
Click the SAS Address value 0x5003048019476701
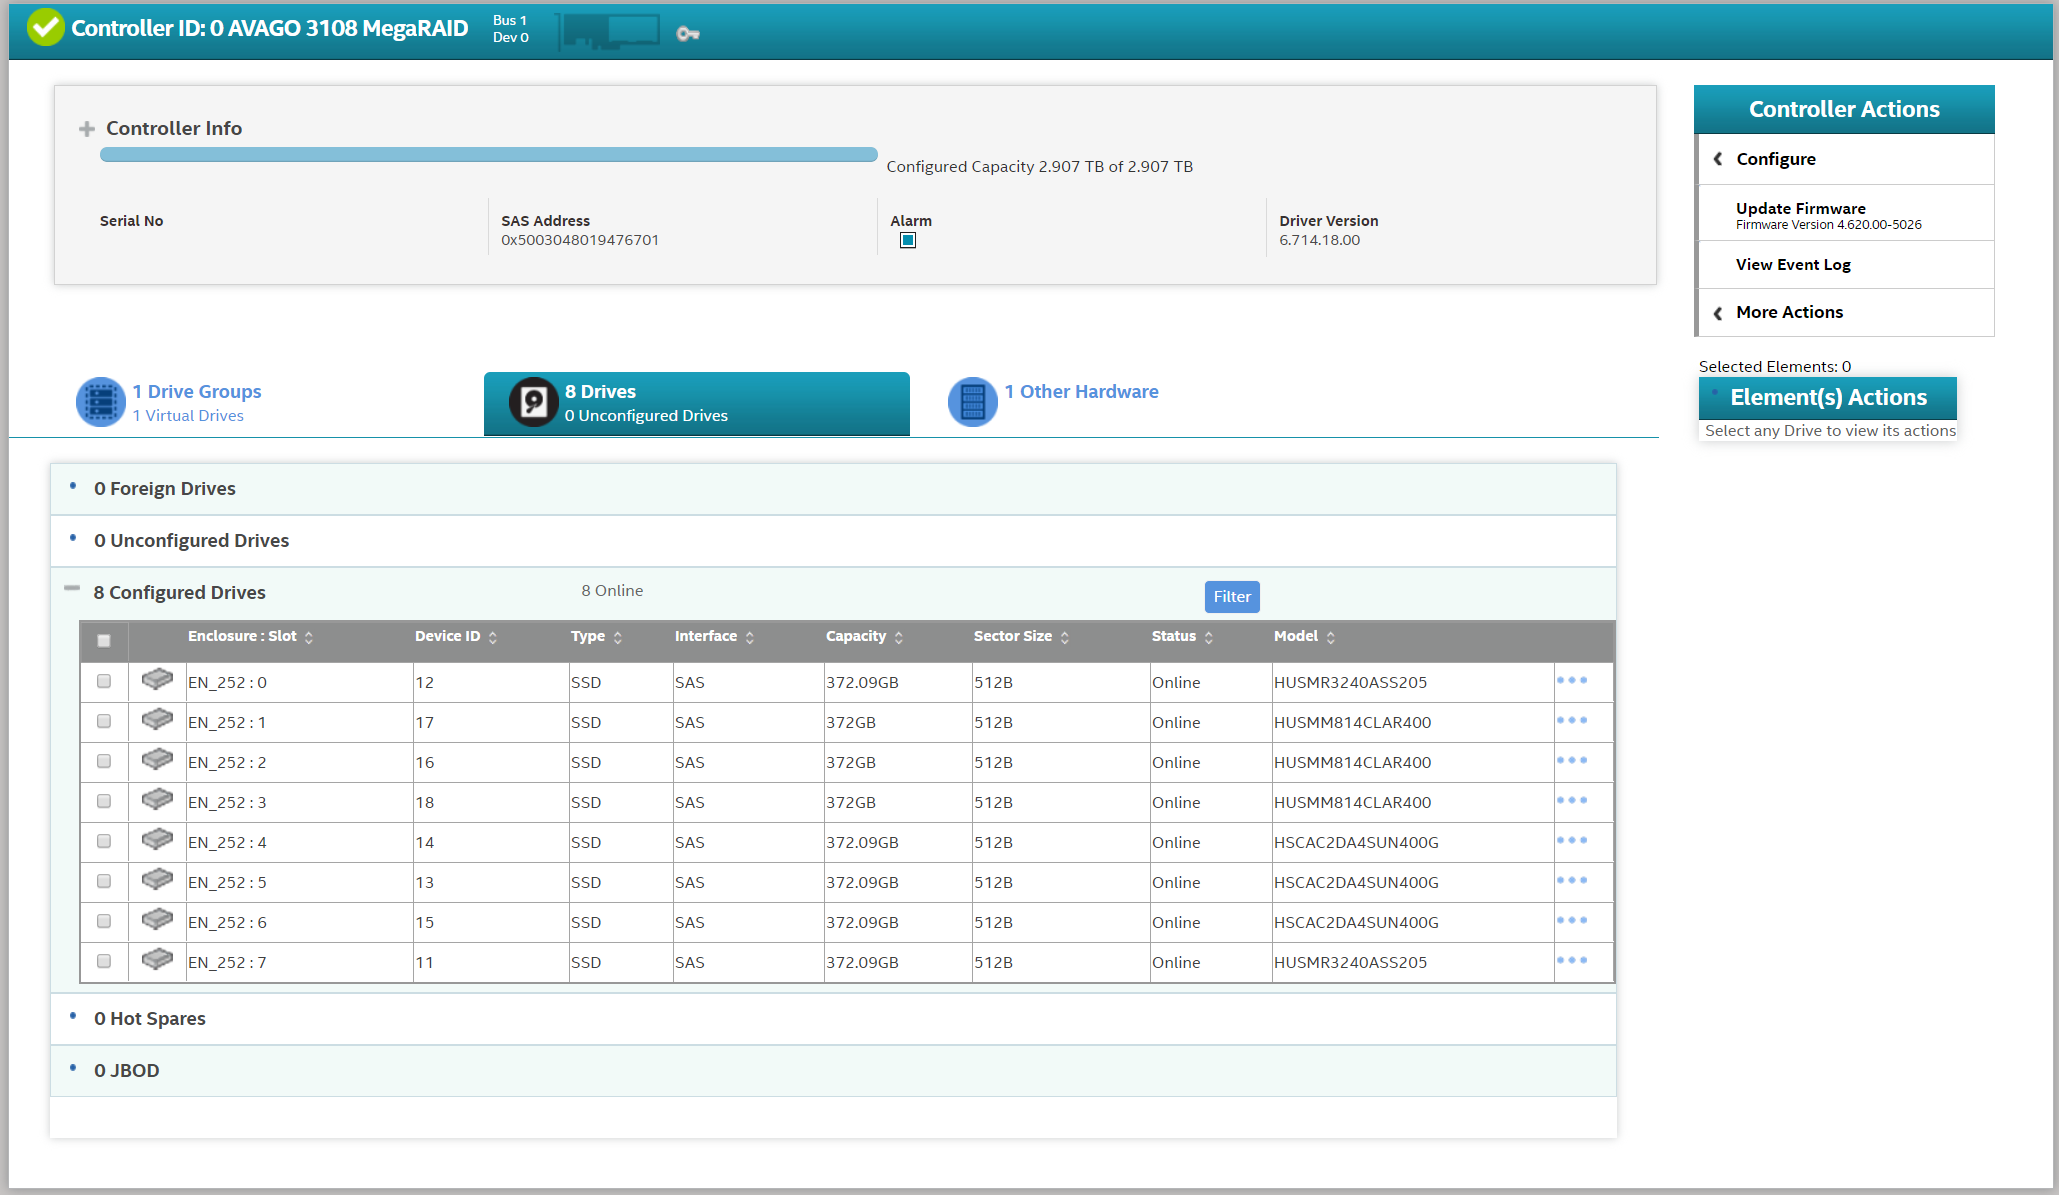click(x=580, y=240)
